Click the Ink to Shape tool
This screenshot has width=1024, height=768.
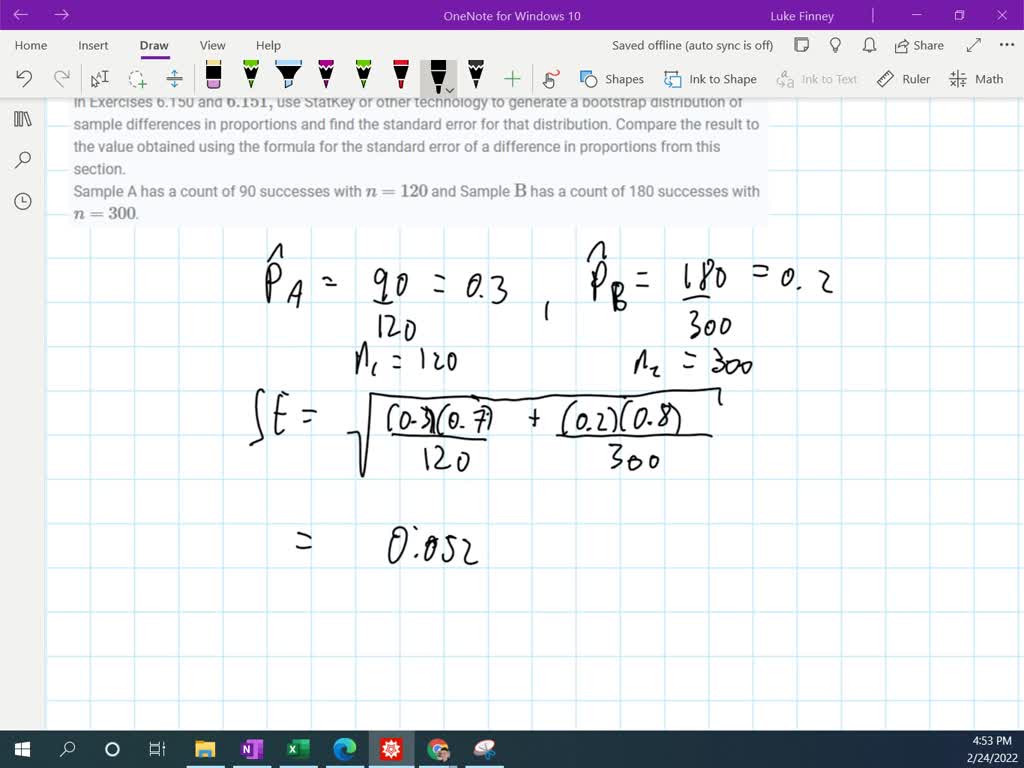[710, 78]
